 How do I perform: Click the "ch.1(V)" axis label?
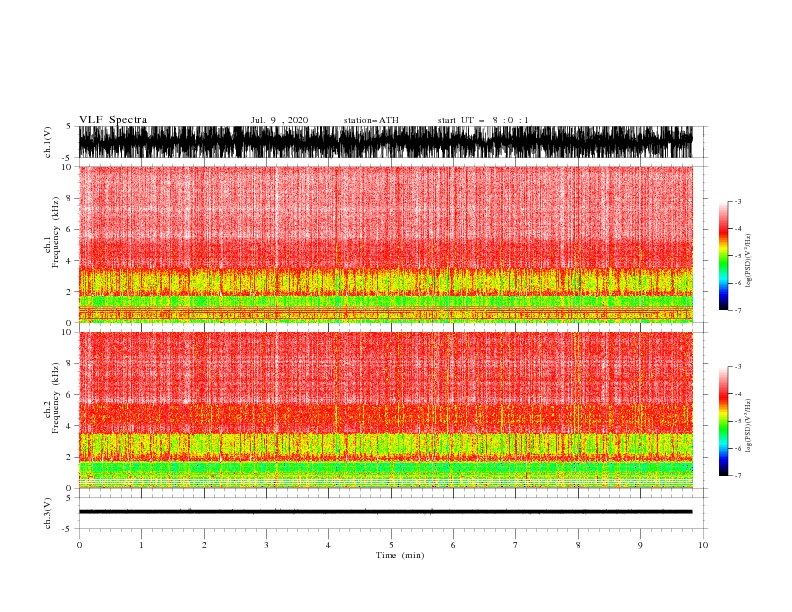point(48,142)
